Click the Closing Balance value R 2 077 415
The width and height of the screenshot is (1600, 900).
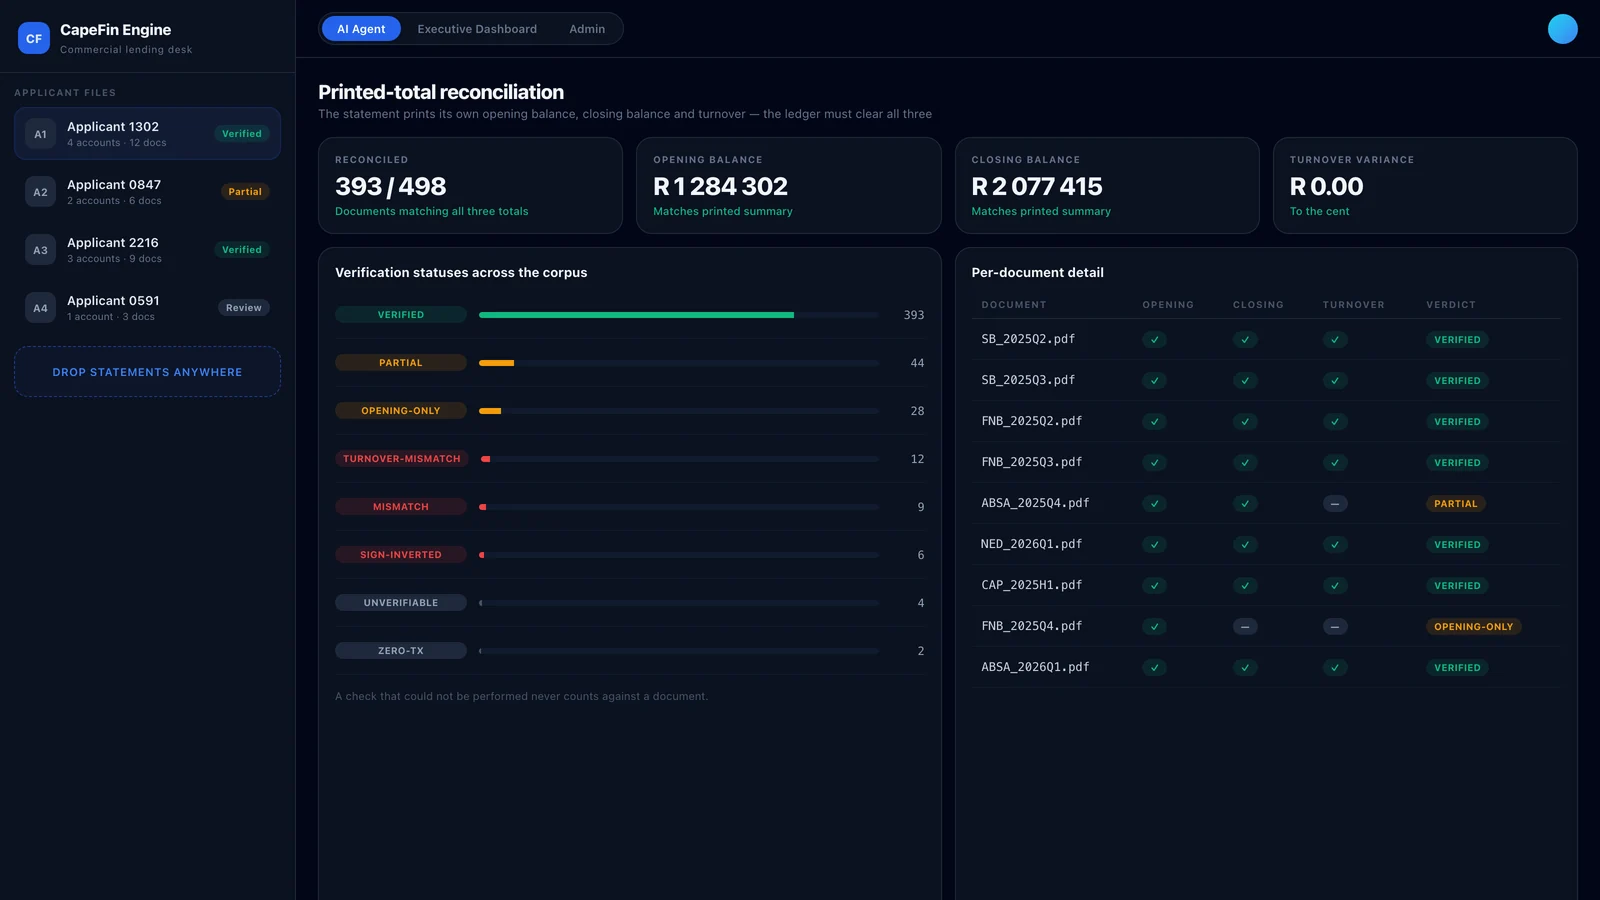pos(1037,187)
